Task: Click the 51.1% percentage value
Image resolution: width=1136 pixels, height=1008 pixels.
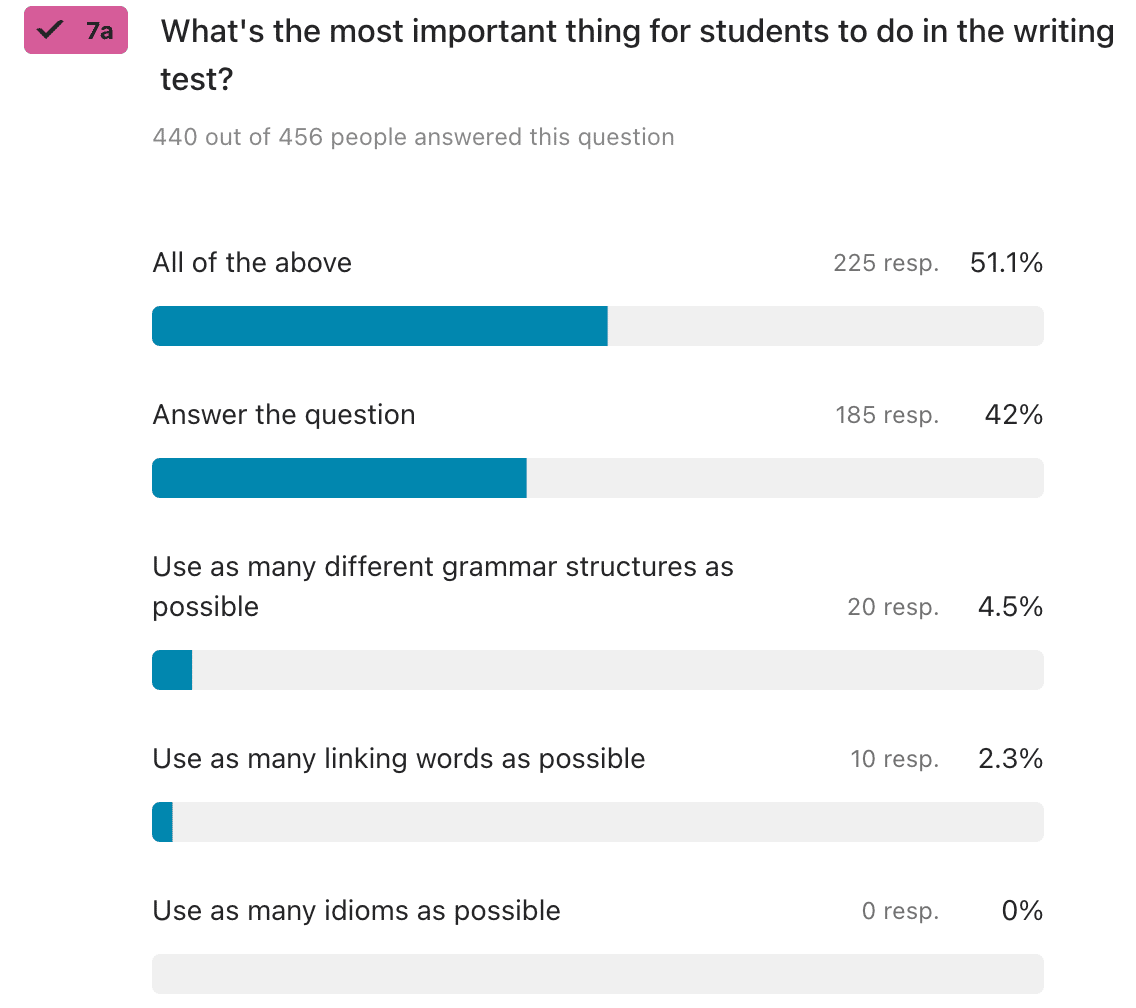Action: click(1006, 262)
